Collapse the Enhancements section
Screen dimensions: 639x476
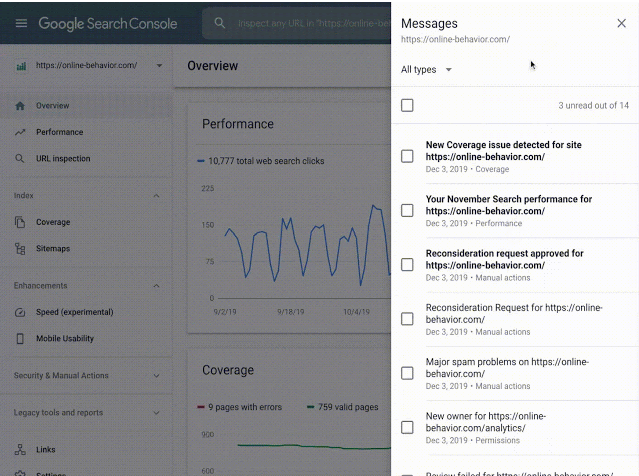pyautogui.click(x=156, y=286)
